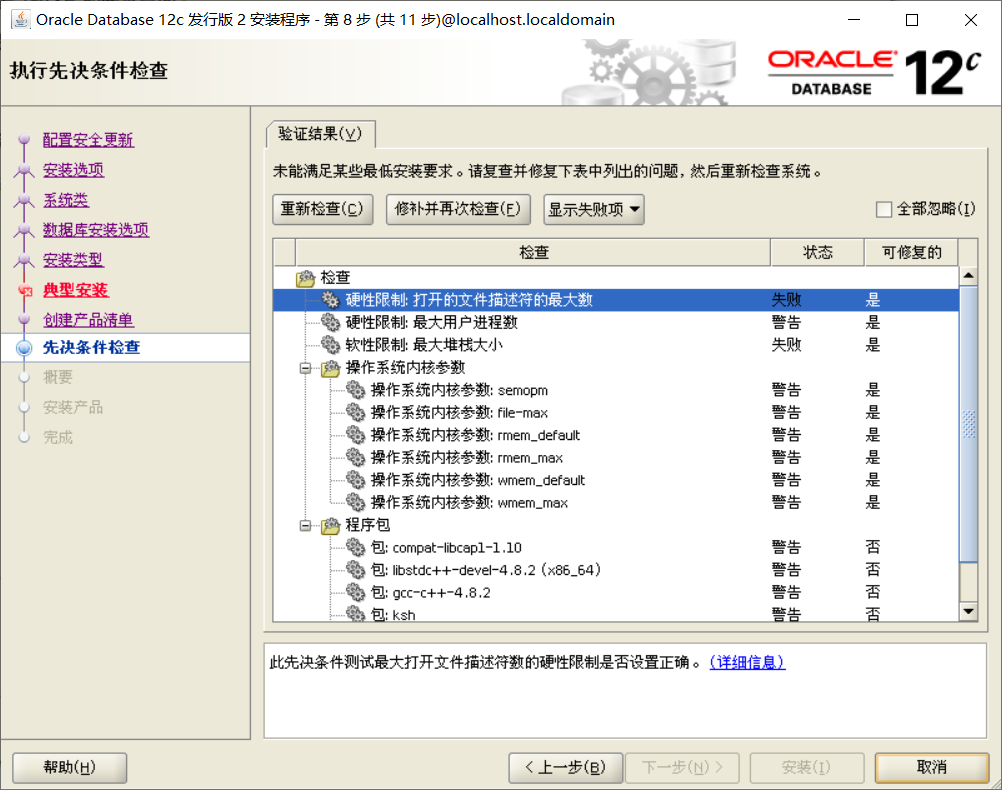Click the scrollbar up arrow in results table
This screenshot has width=1002, height=790.
pyautogui.click(x=969, y=275)
